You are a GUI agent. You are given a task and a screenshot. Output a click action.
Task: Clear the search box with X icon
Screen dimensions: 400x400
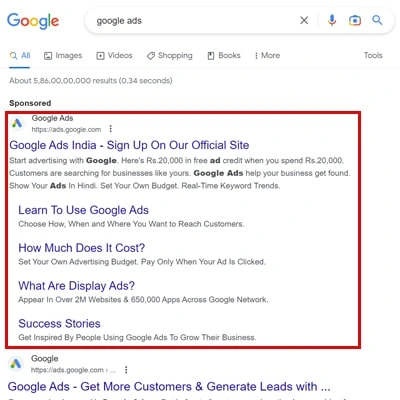[304, 20]
